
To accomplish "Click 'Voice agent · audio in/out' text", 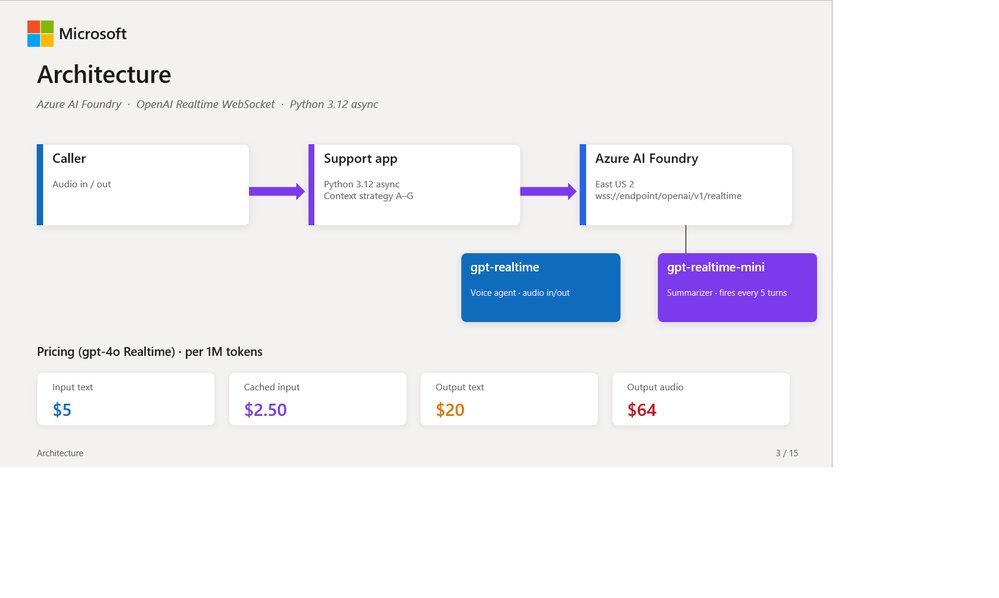I will (x=520, y=293).
